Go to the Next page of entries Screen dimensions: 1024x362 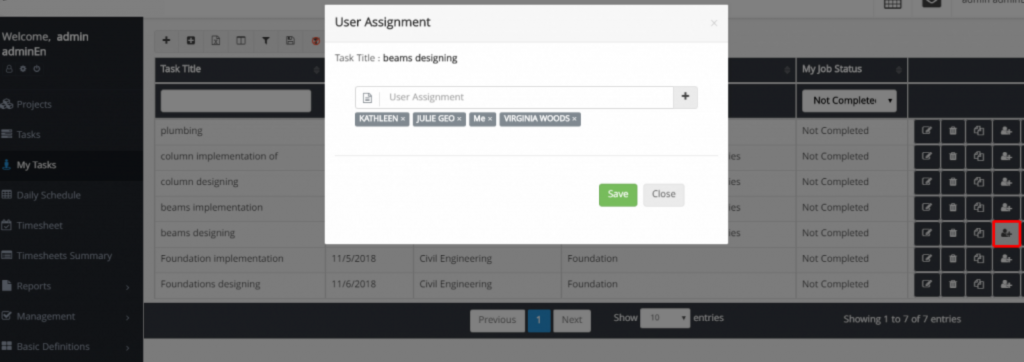point(571,320)
